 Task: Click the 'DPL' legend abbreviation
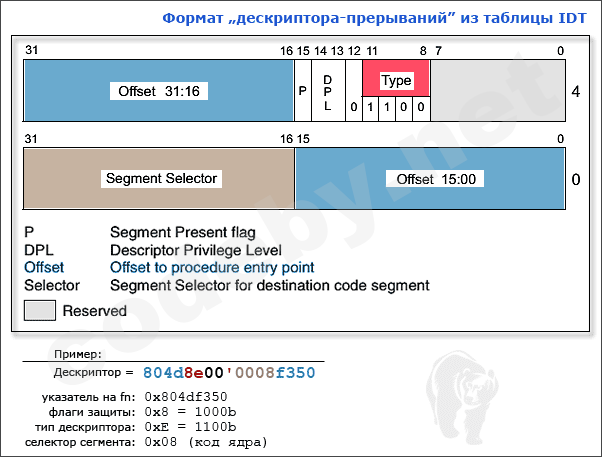click(39, 250)
